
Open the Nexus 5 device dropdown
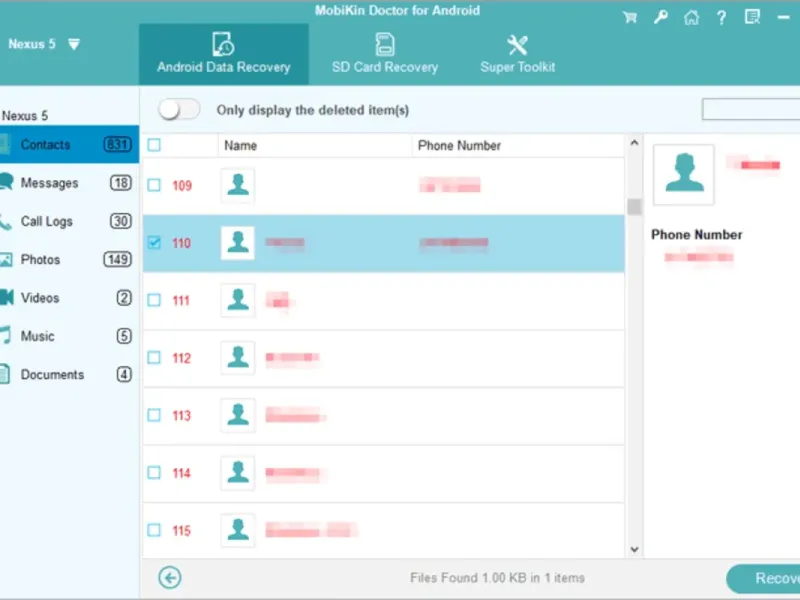[74, 44]
